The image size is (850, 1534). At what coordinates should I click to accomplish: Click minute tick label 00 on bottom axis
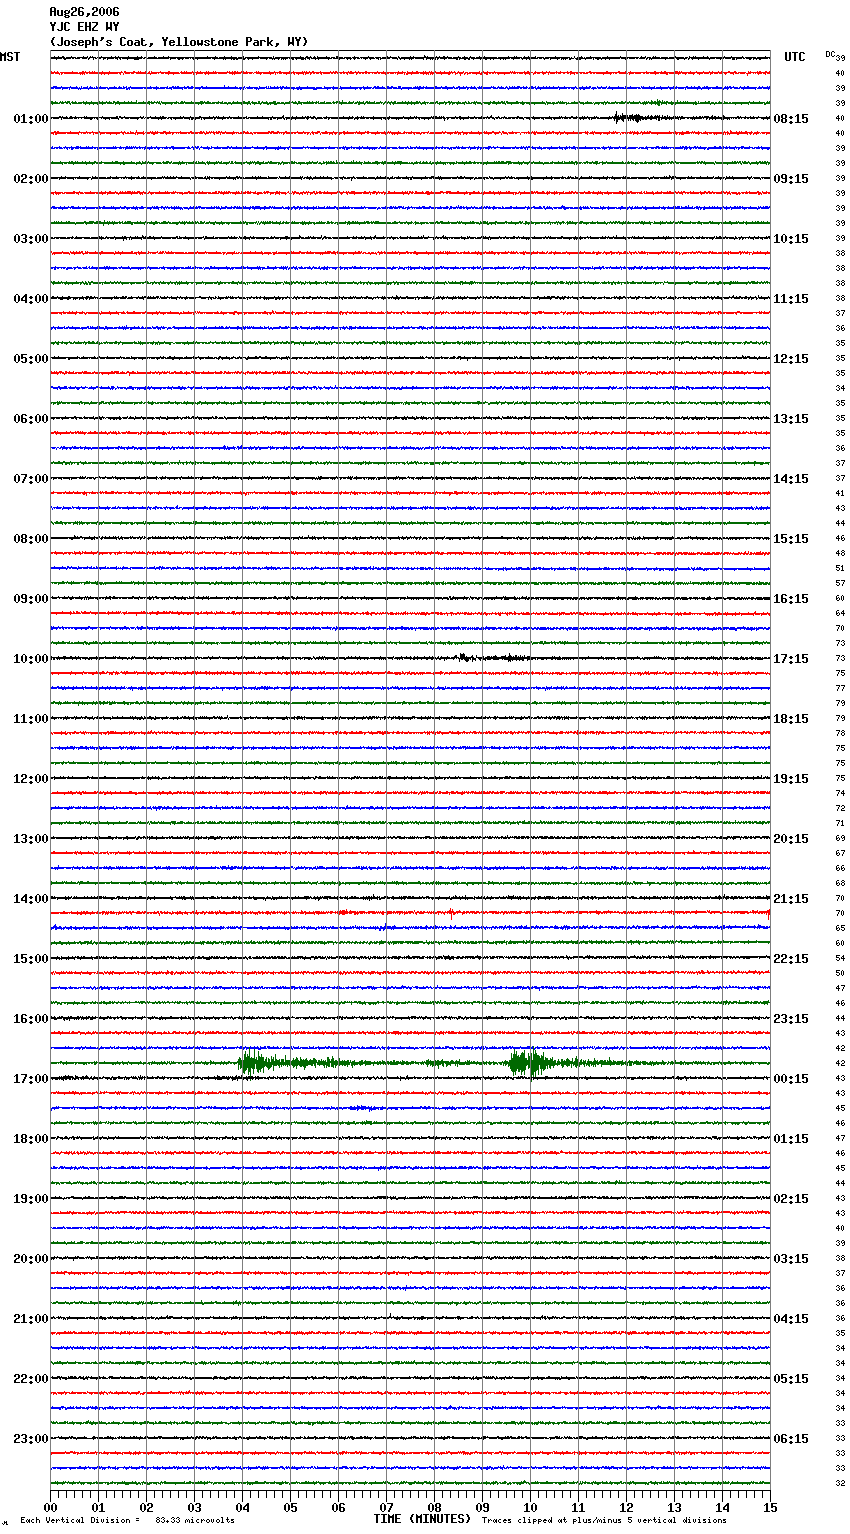click(x=50, y=1507)
